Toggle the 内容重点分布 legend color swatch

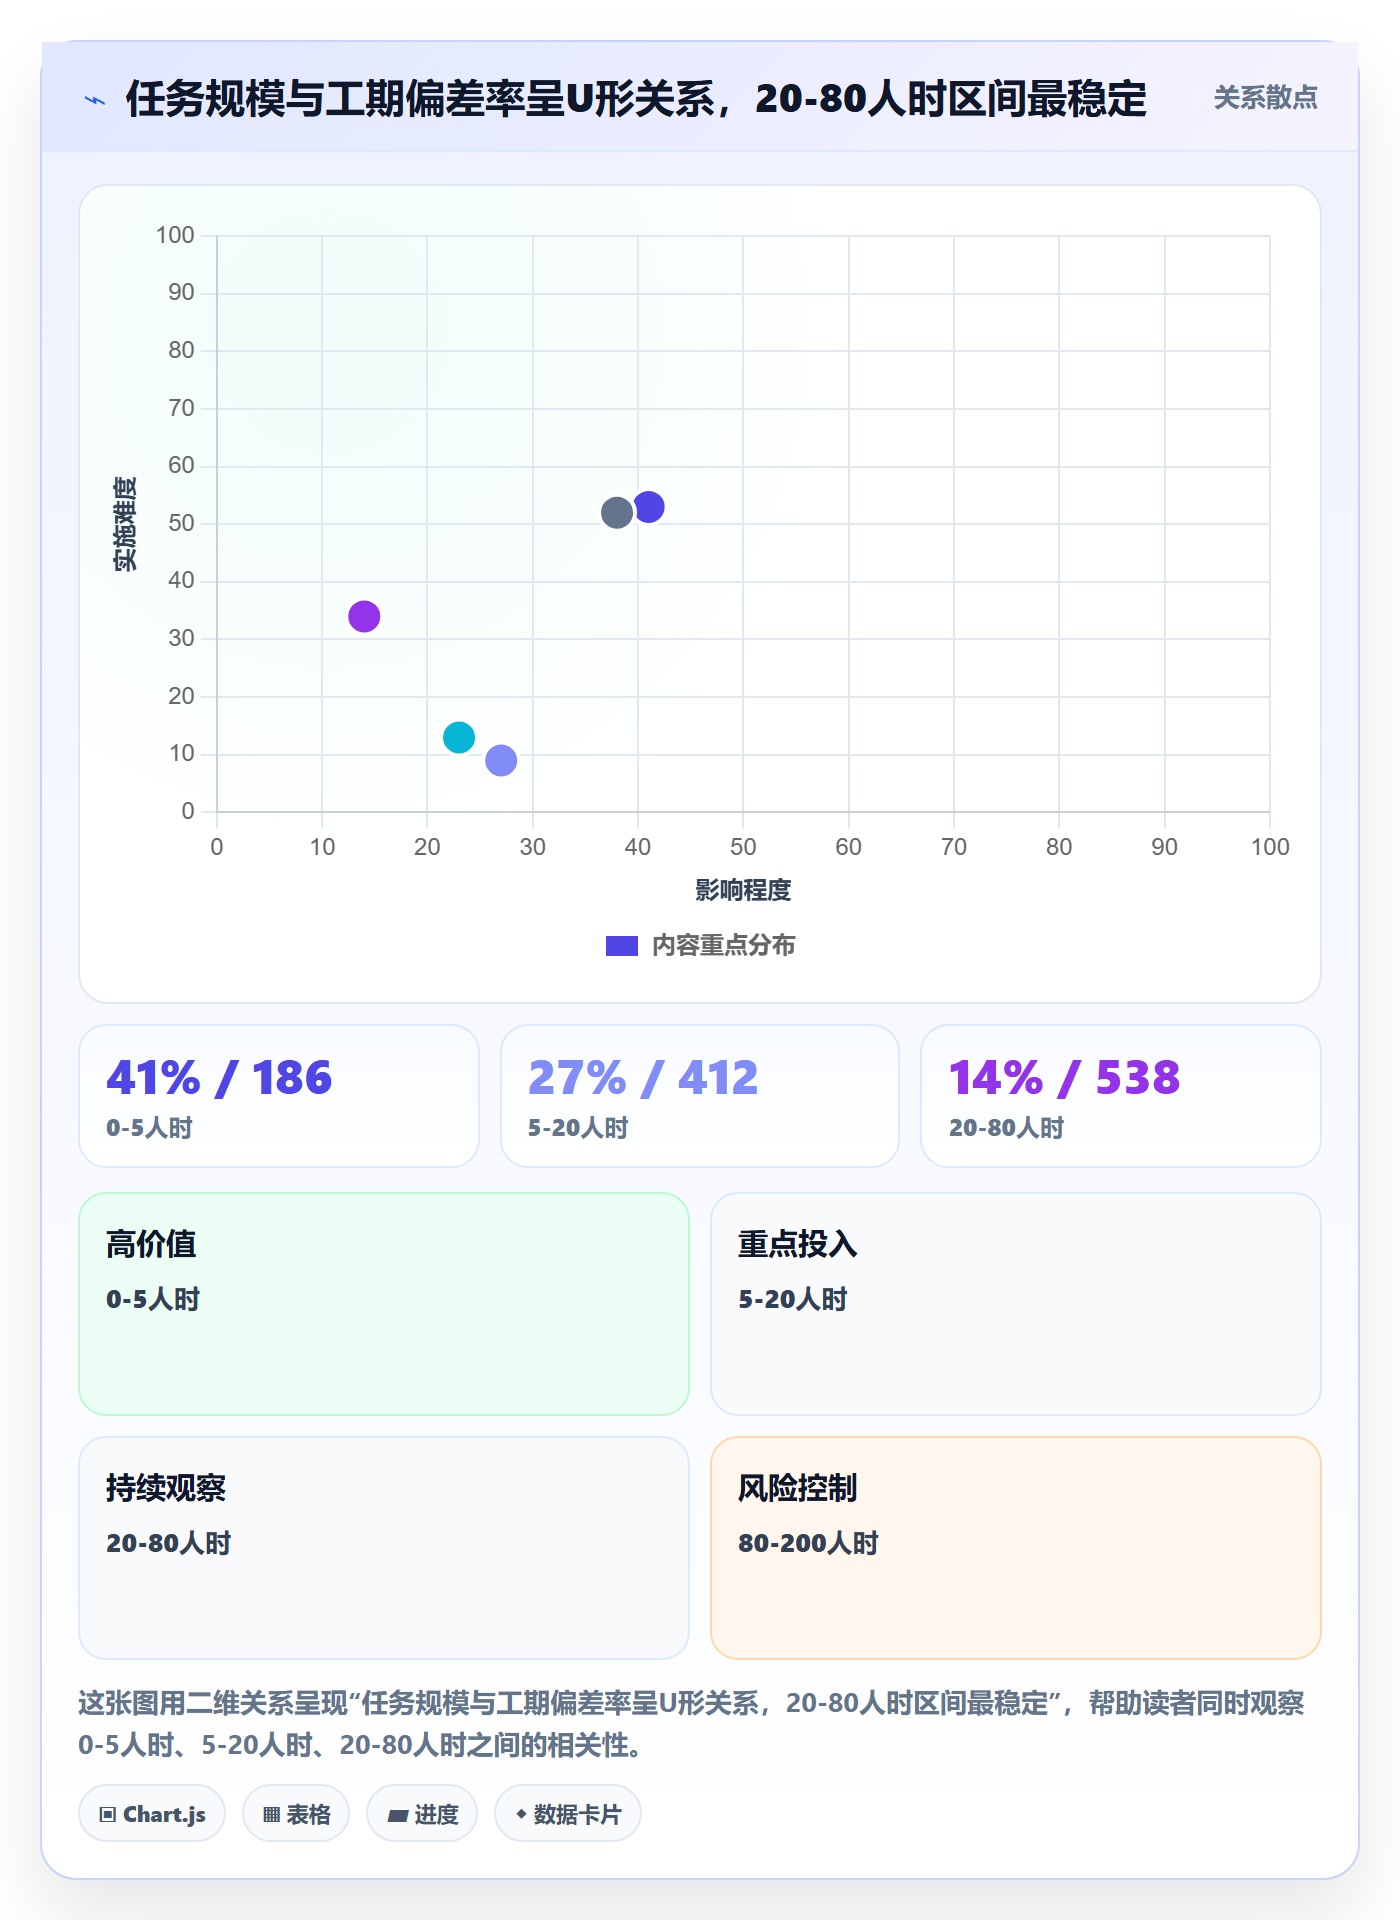pyautogui.click(x=621, y=946)
